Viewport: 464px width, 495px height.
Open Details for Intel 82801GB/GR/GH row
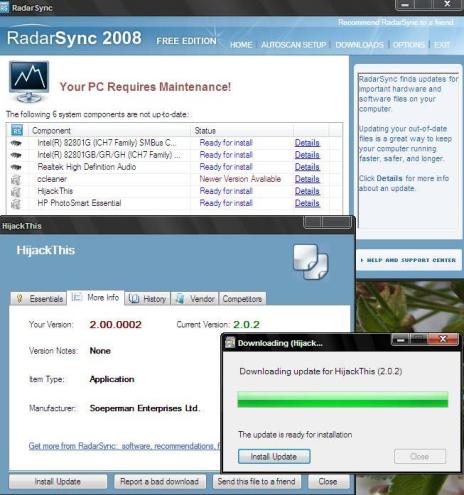click(307, 155)
